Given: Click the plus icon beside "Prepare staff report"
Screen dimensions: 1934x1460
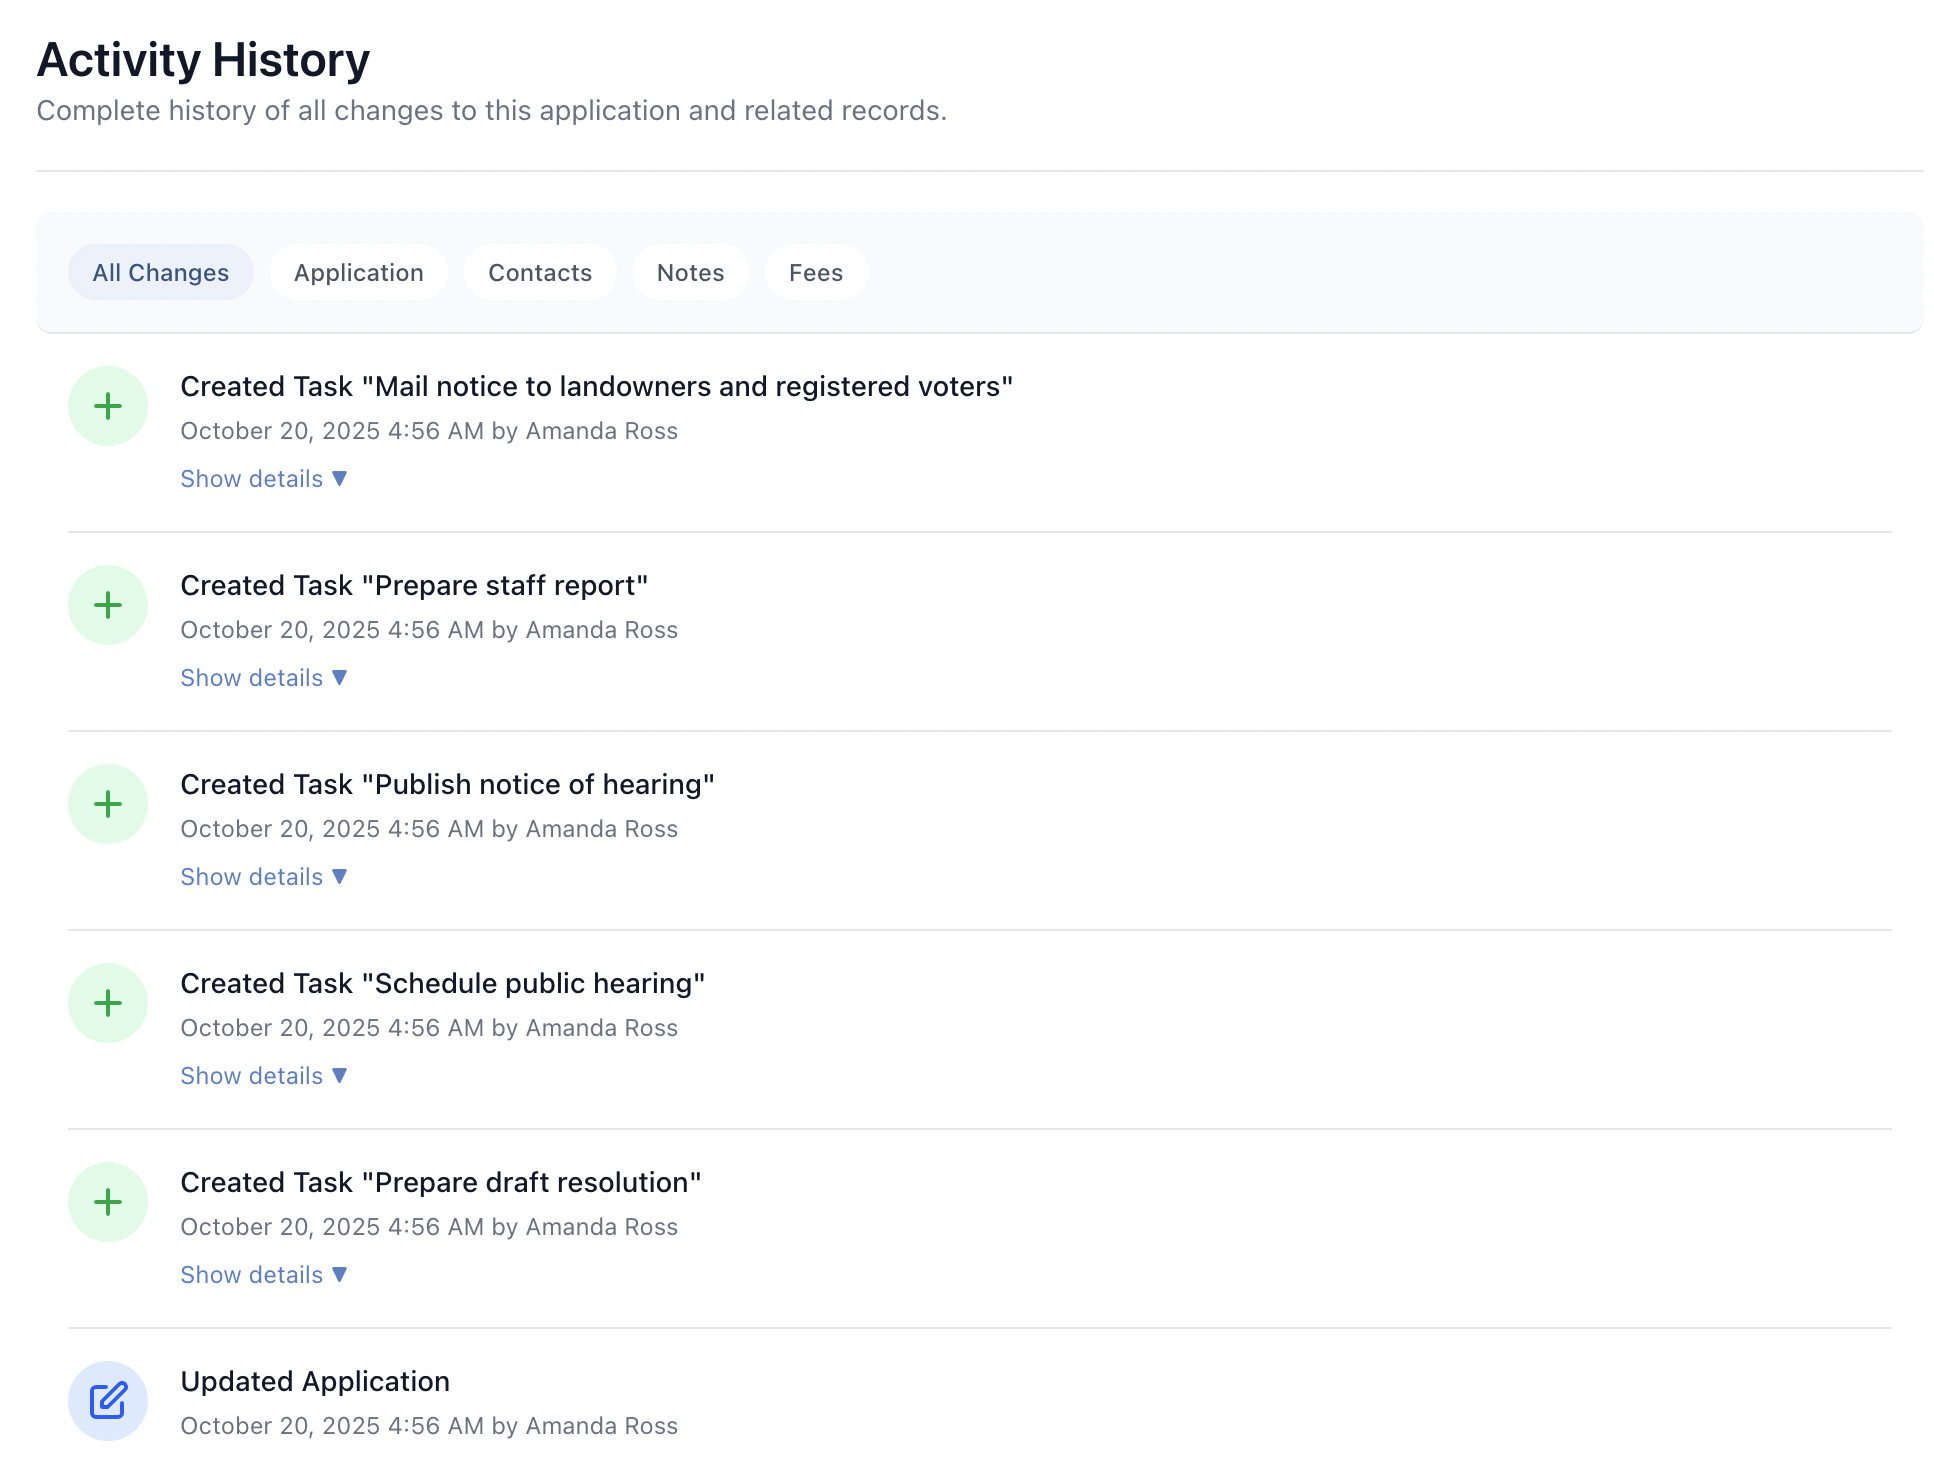Looking at the screenshot, I should coord(108,604).
